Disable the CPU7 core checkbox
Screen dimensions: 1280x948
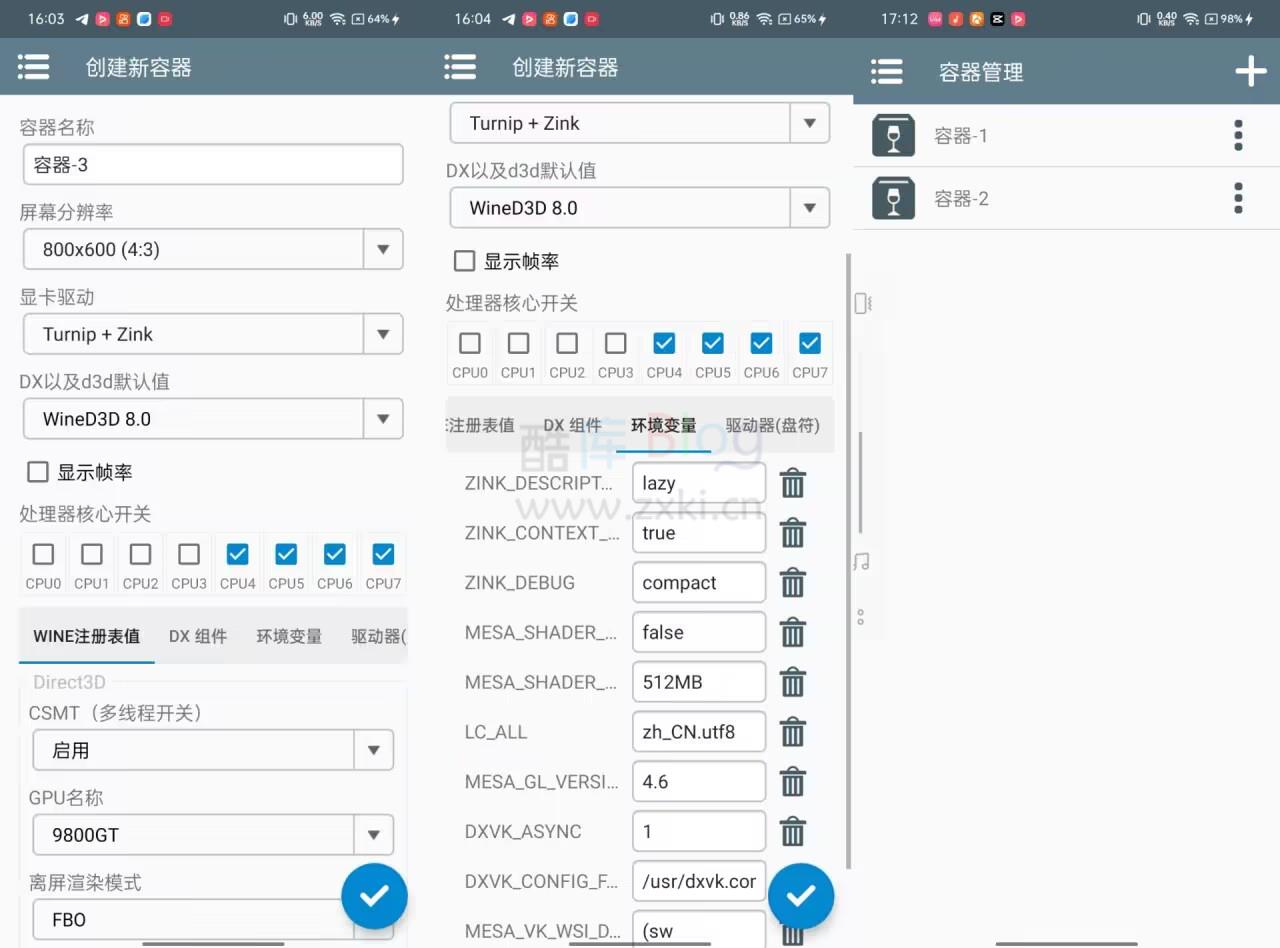[383, 553]
